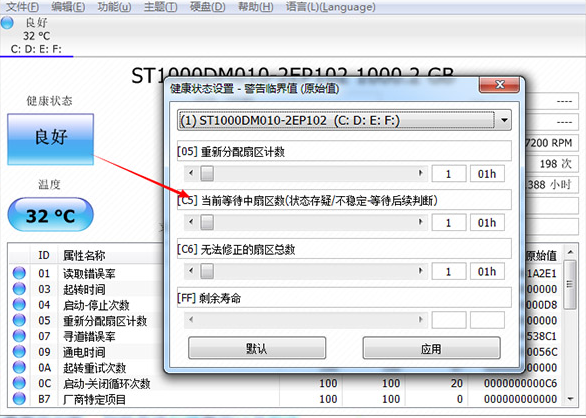586x418 pixels.
Task: Open the 文件(F) menu
Action: coord(22,7)
